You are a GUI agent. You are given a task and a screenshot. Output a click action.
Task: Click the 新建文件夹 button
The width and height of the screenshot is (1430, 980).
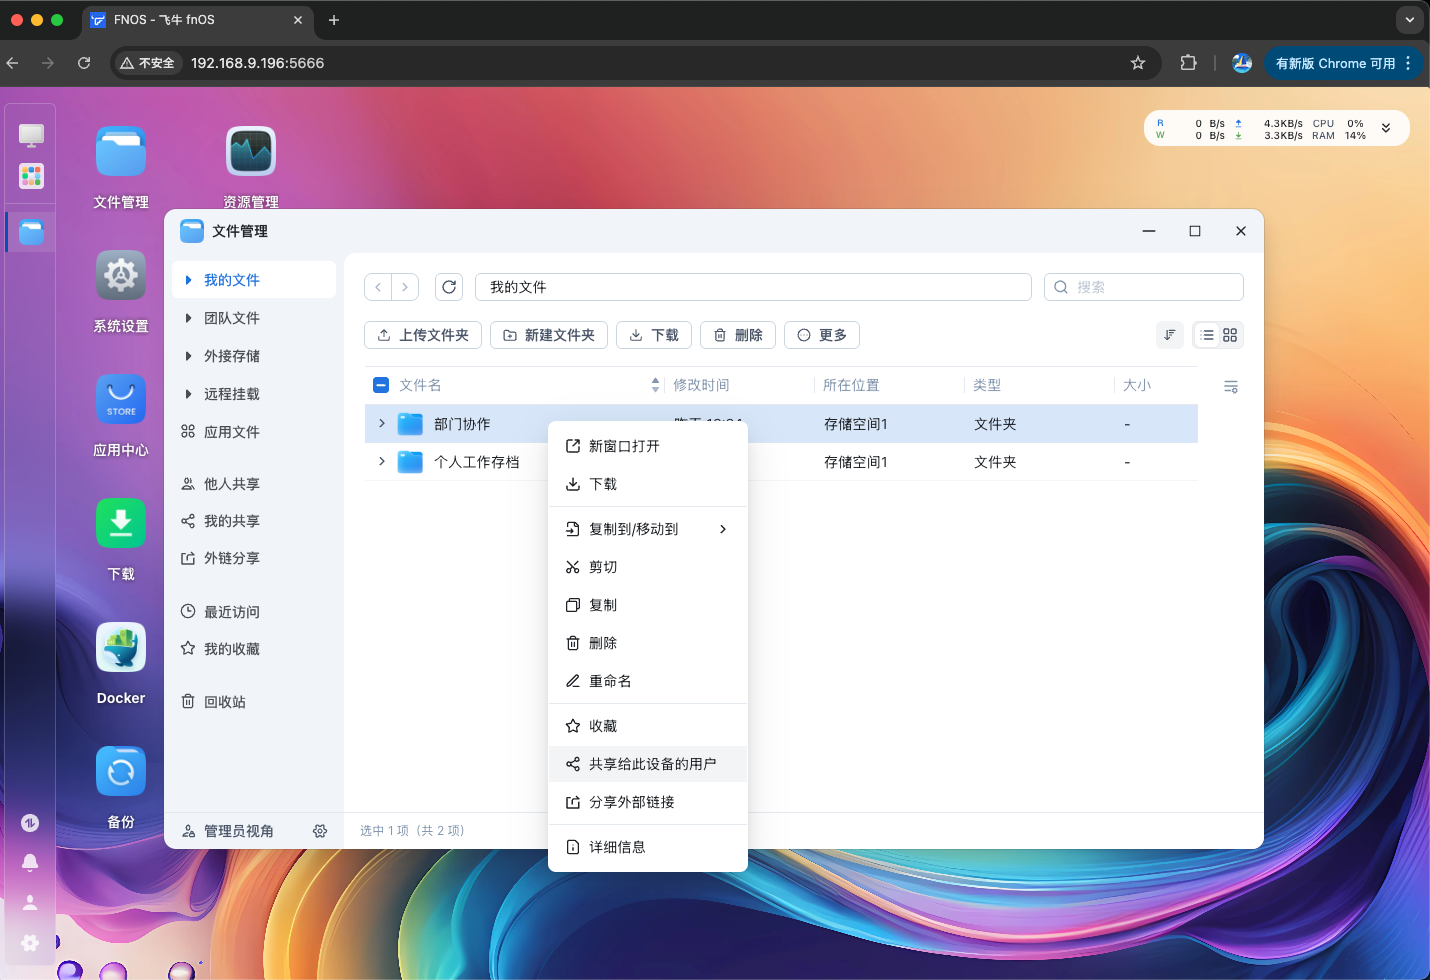click(549, 335)
